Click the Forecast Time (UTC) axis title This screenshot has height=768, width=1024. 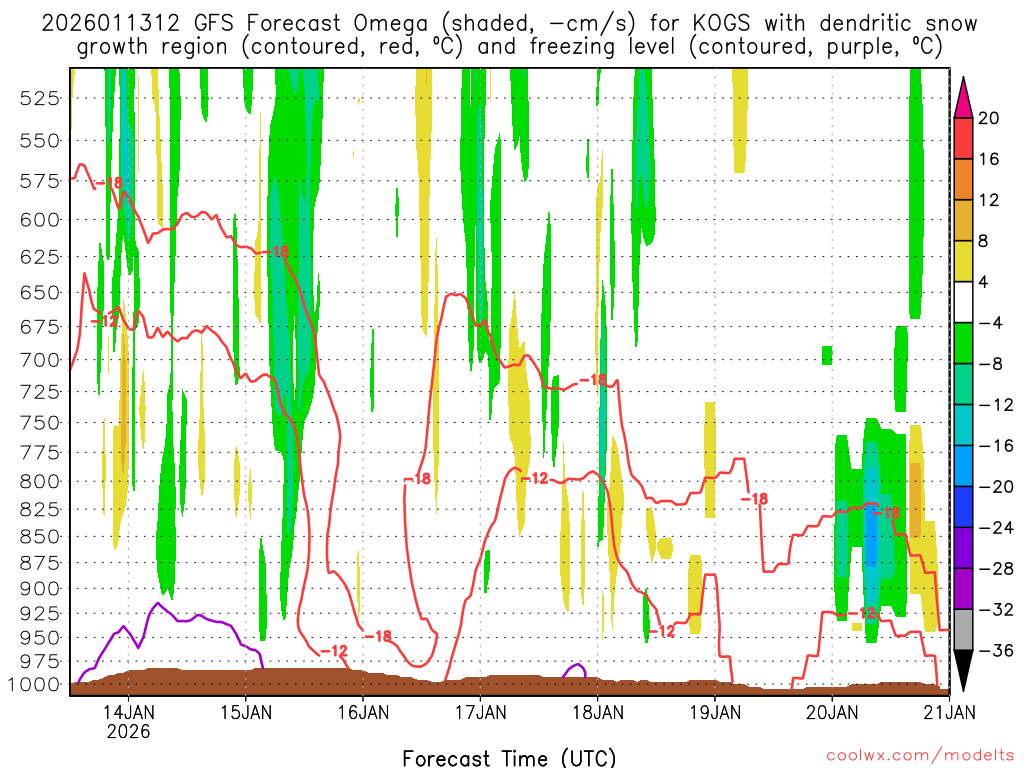point(509,758)
